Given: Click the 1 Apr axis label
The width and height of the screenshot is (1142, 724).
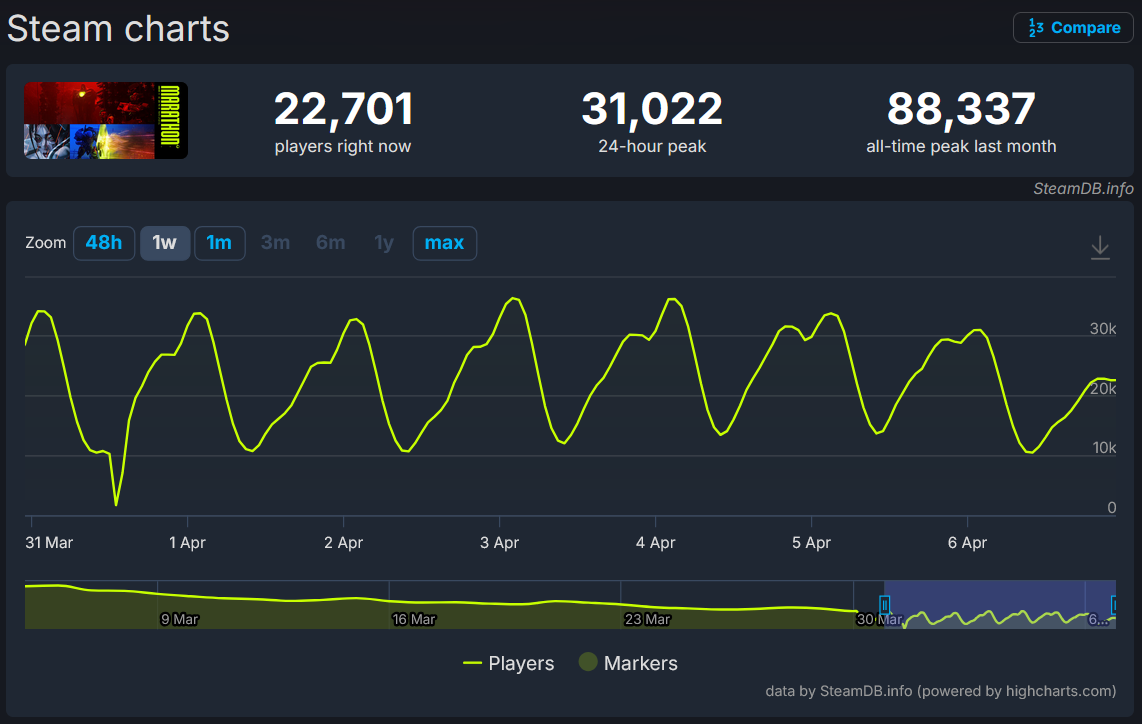Looking at the screenshot, I should 187,543.
